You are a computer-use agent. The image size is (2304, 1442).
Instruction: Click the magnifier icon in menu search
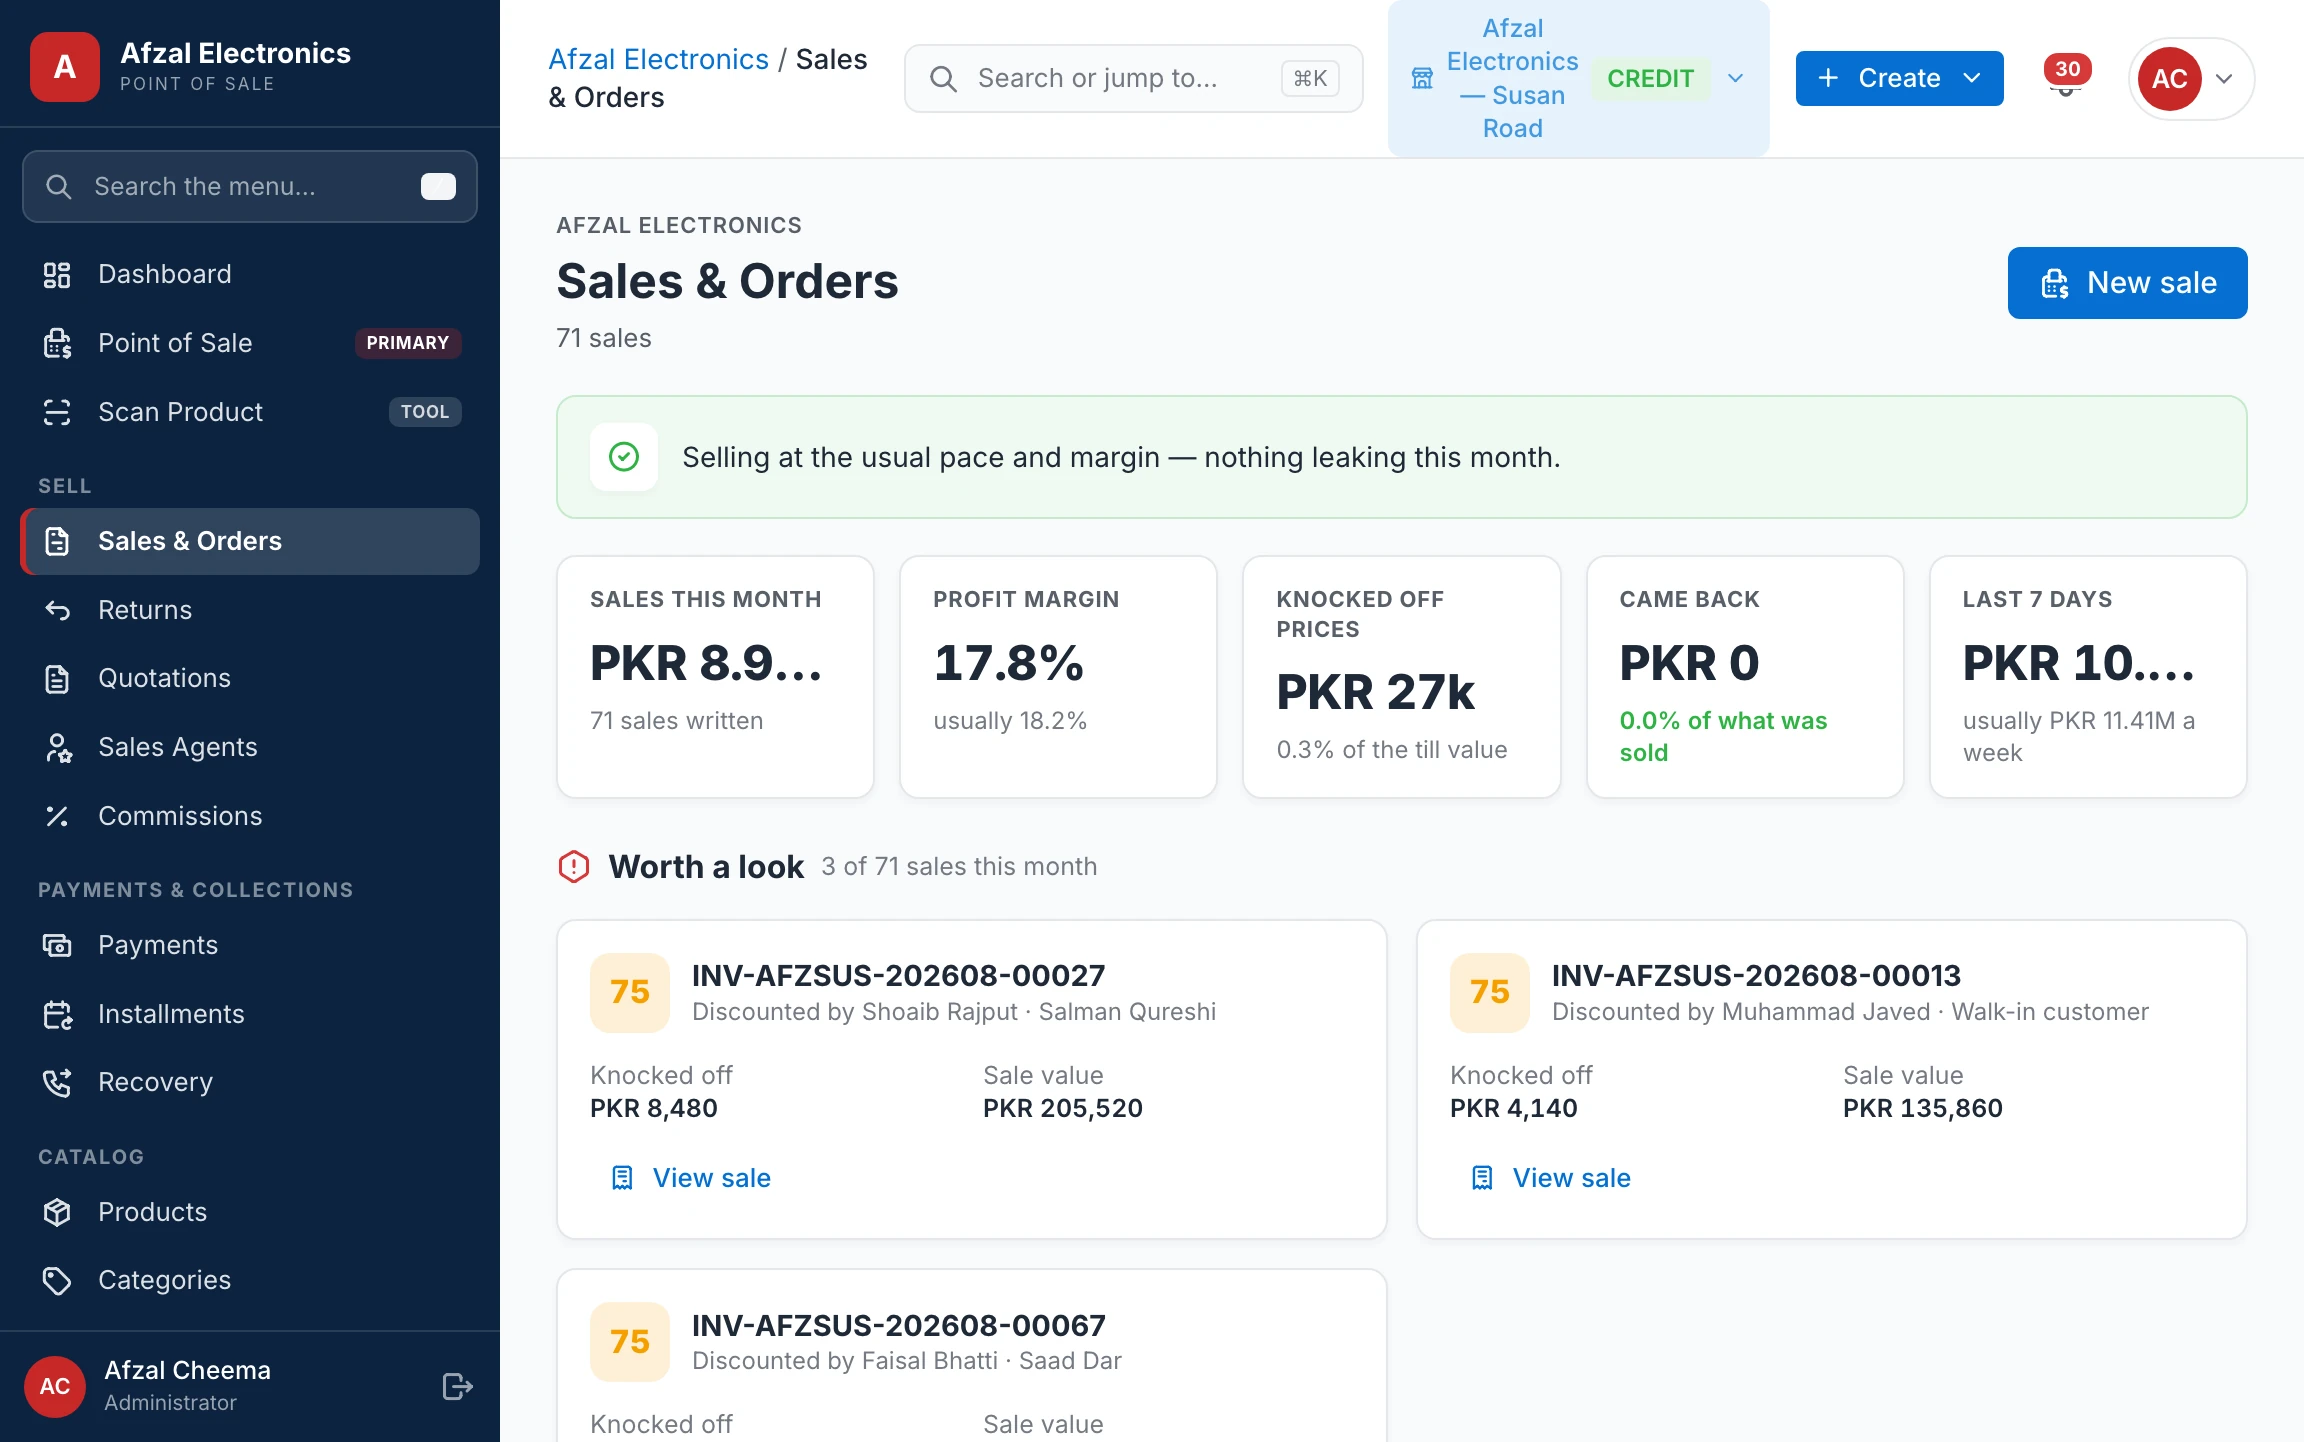[59, 187]
